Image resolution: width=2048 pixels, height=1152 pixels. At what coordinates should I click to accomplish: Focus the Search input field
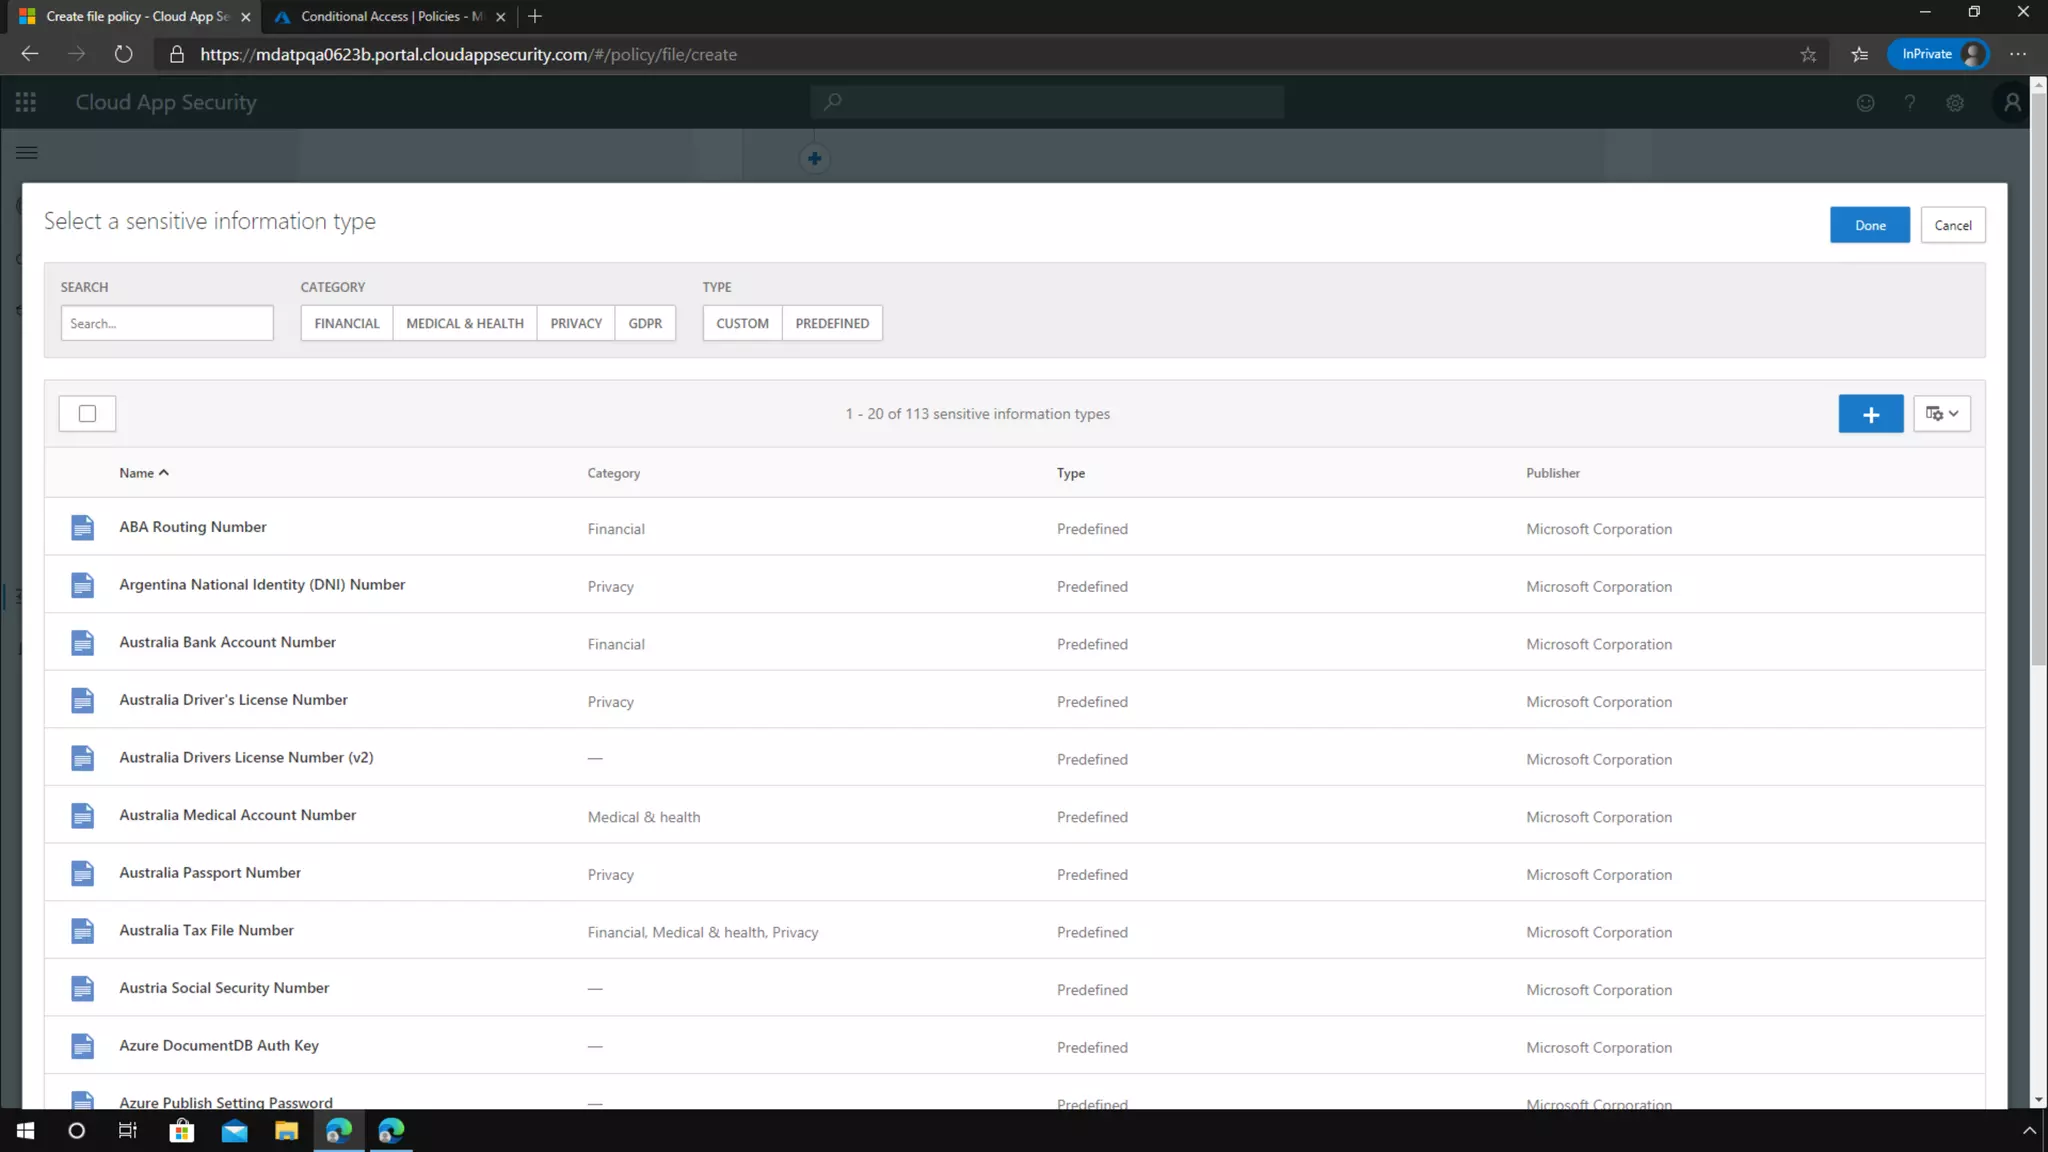click(x=167, y=323)
